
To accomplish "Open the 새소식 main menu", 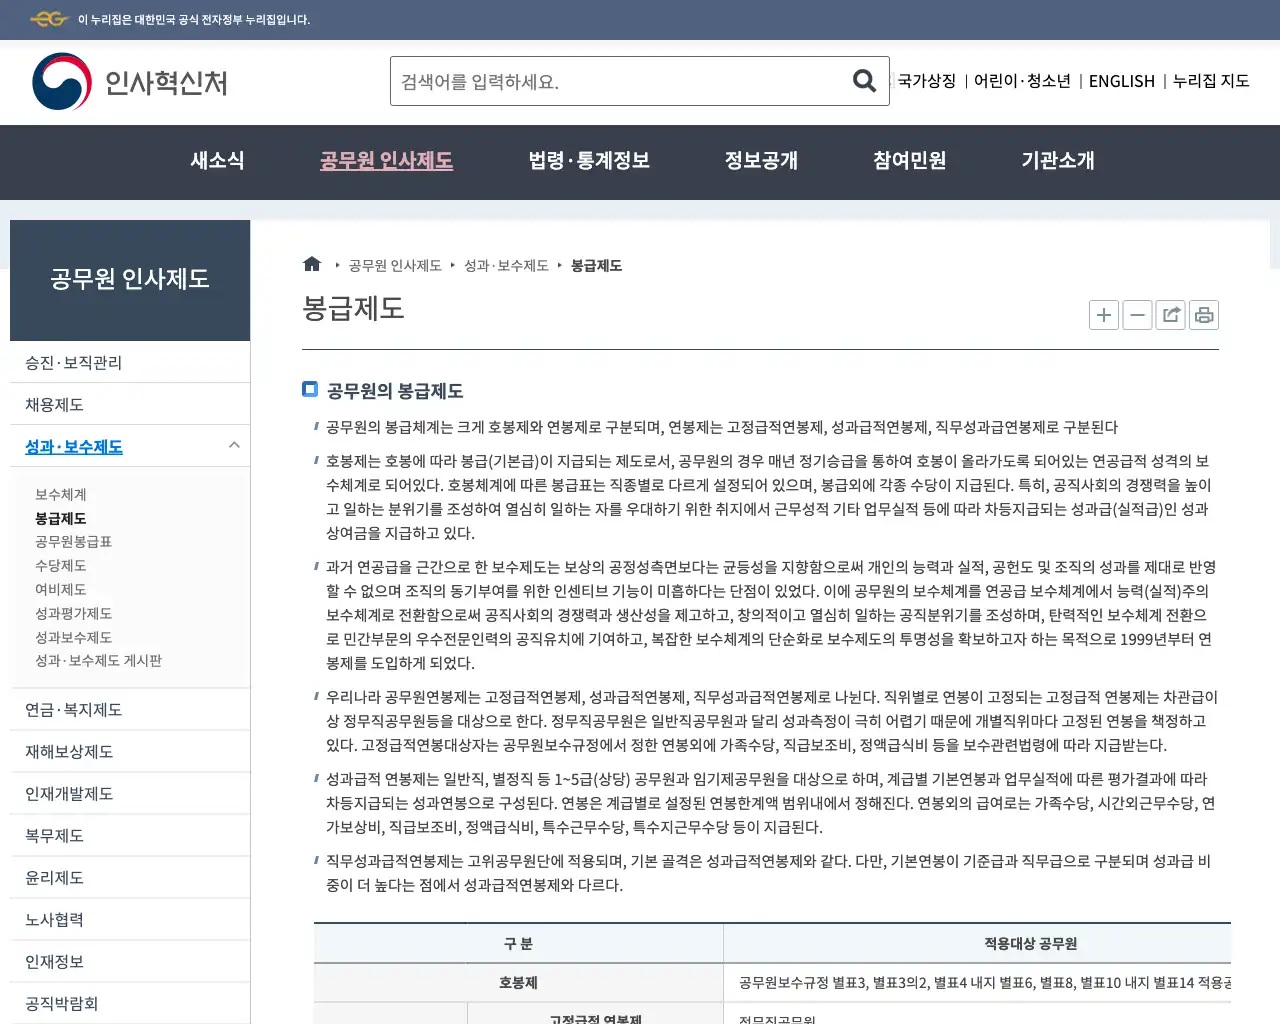I will click(x=217, y=161).
